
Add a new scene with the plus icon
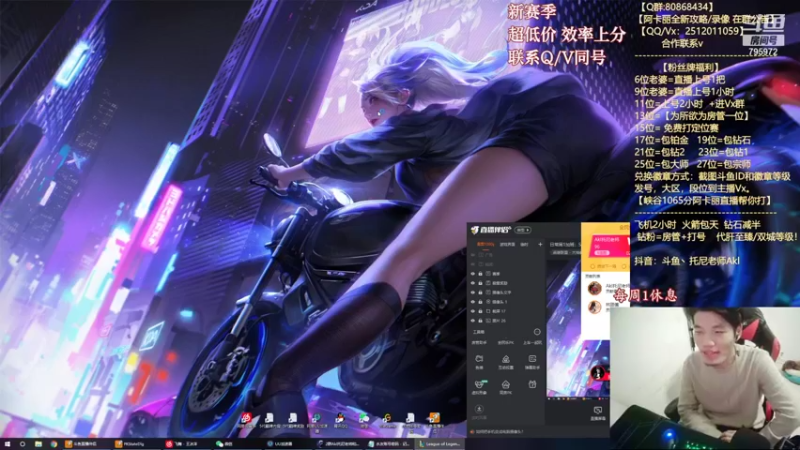coord(540,244)
